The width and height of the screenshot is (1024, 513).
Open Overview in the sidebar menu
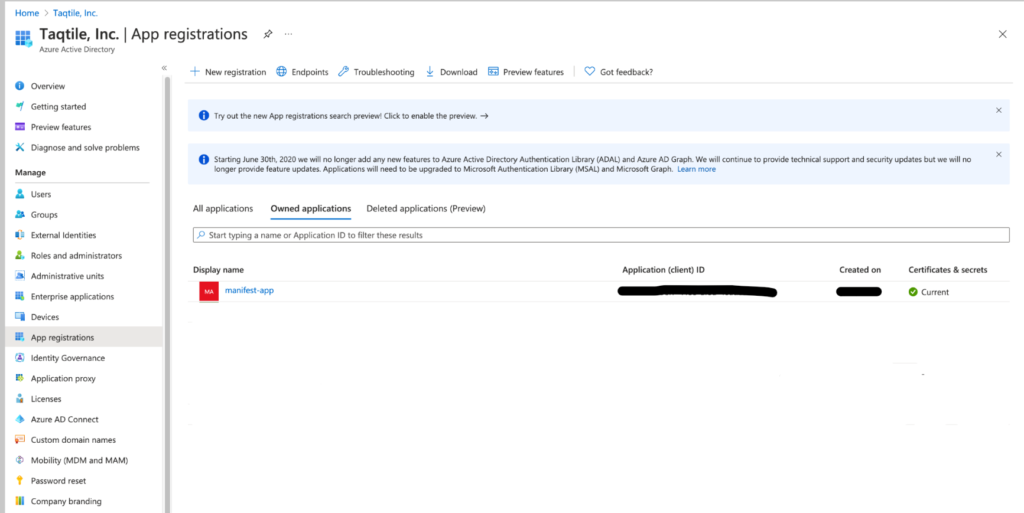click(x=48, y=86)
